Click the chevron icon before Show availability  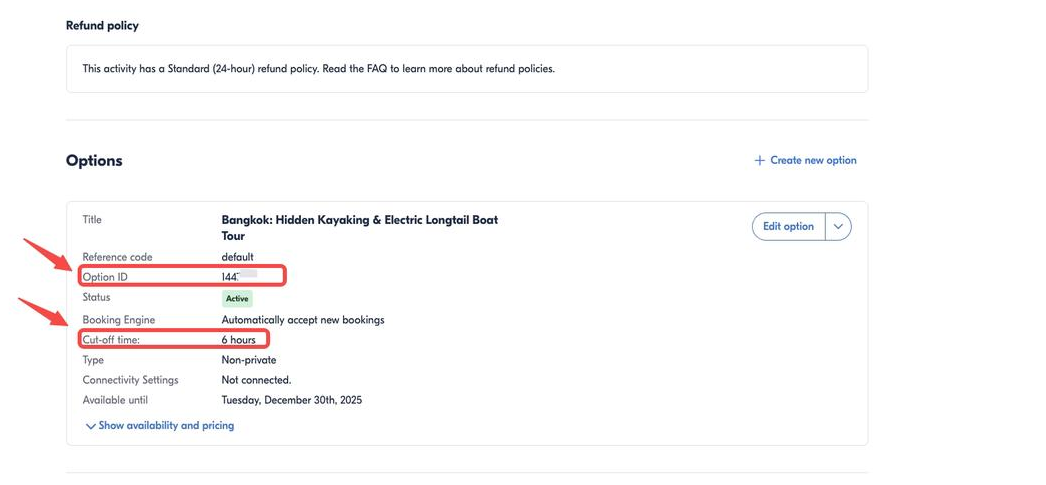pos(91,426)
